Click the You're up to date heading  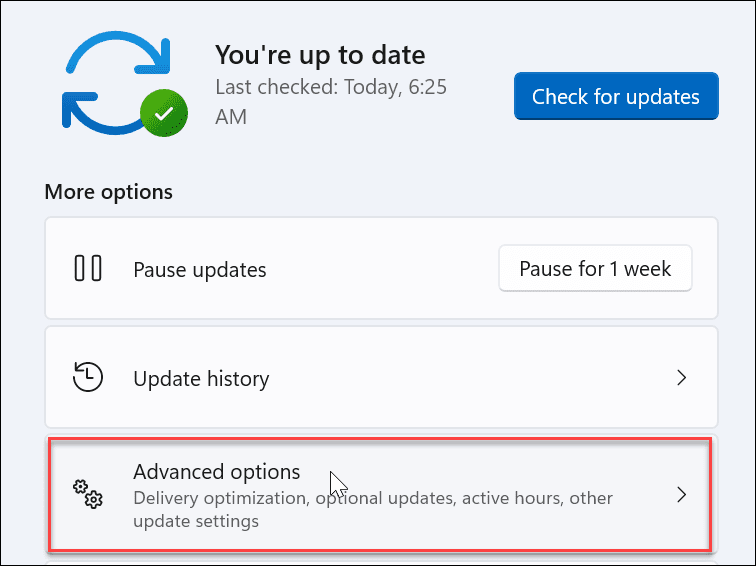(320, 54)
